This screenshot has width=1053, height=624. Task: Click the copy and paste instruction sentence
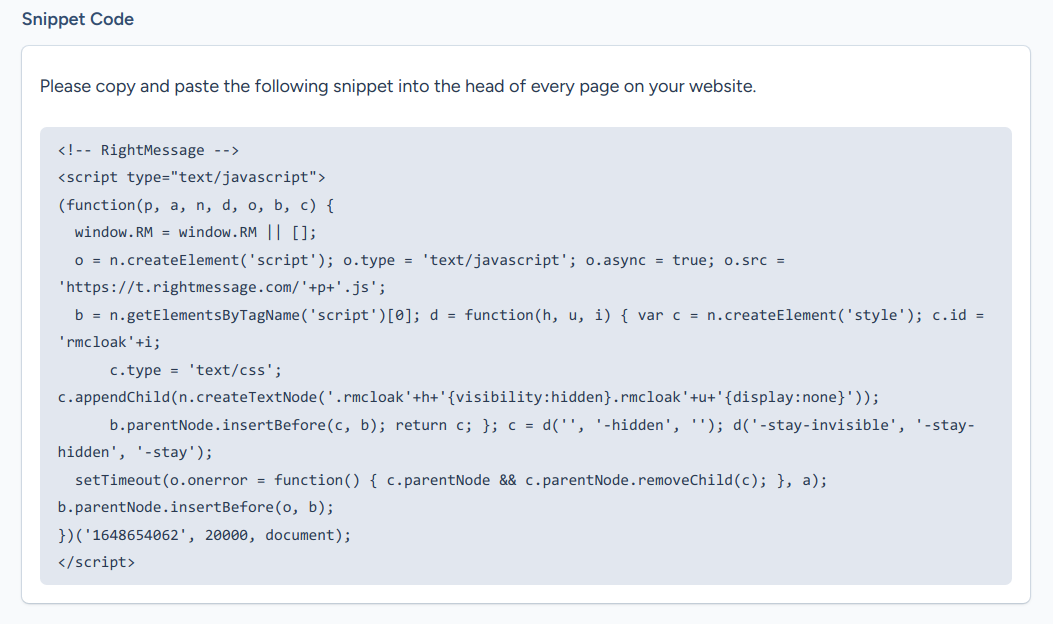click(397, 86)
